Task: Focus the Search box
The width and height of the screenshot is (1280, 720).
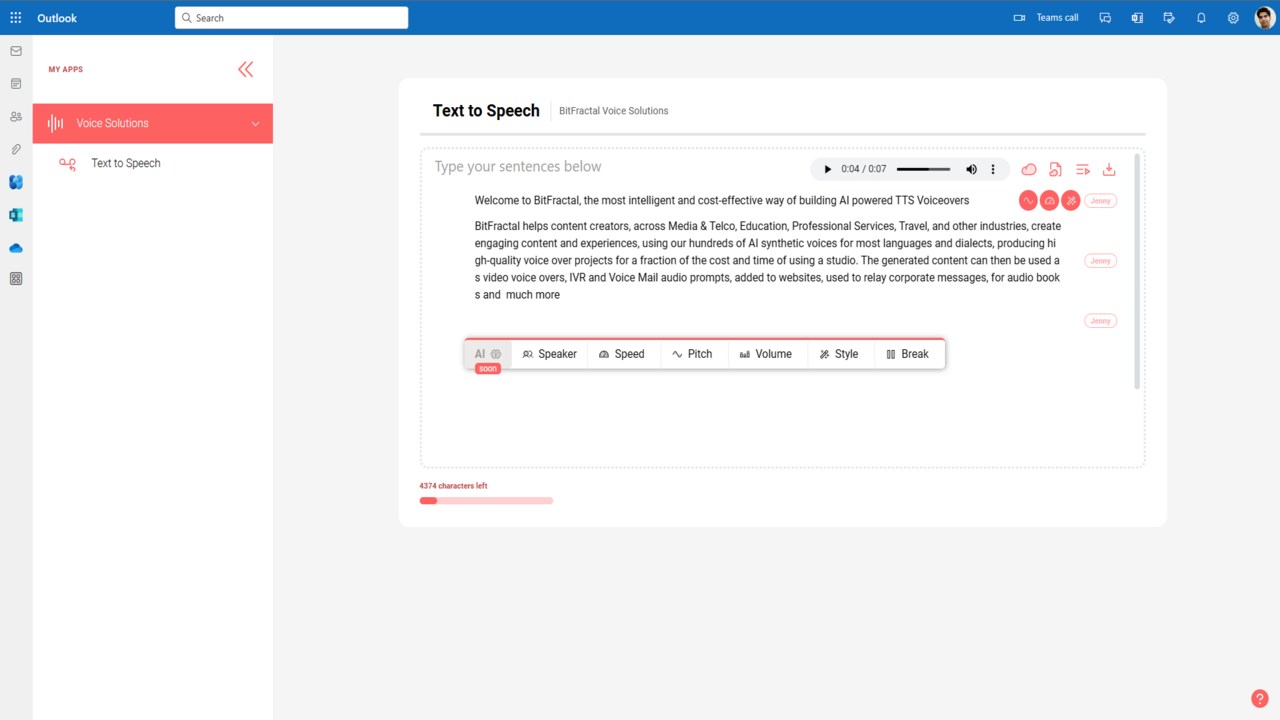Action: tap(291, 18)
